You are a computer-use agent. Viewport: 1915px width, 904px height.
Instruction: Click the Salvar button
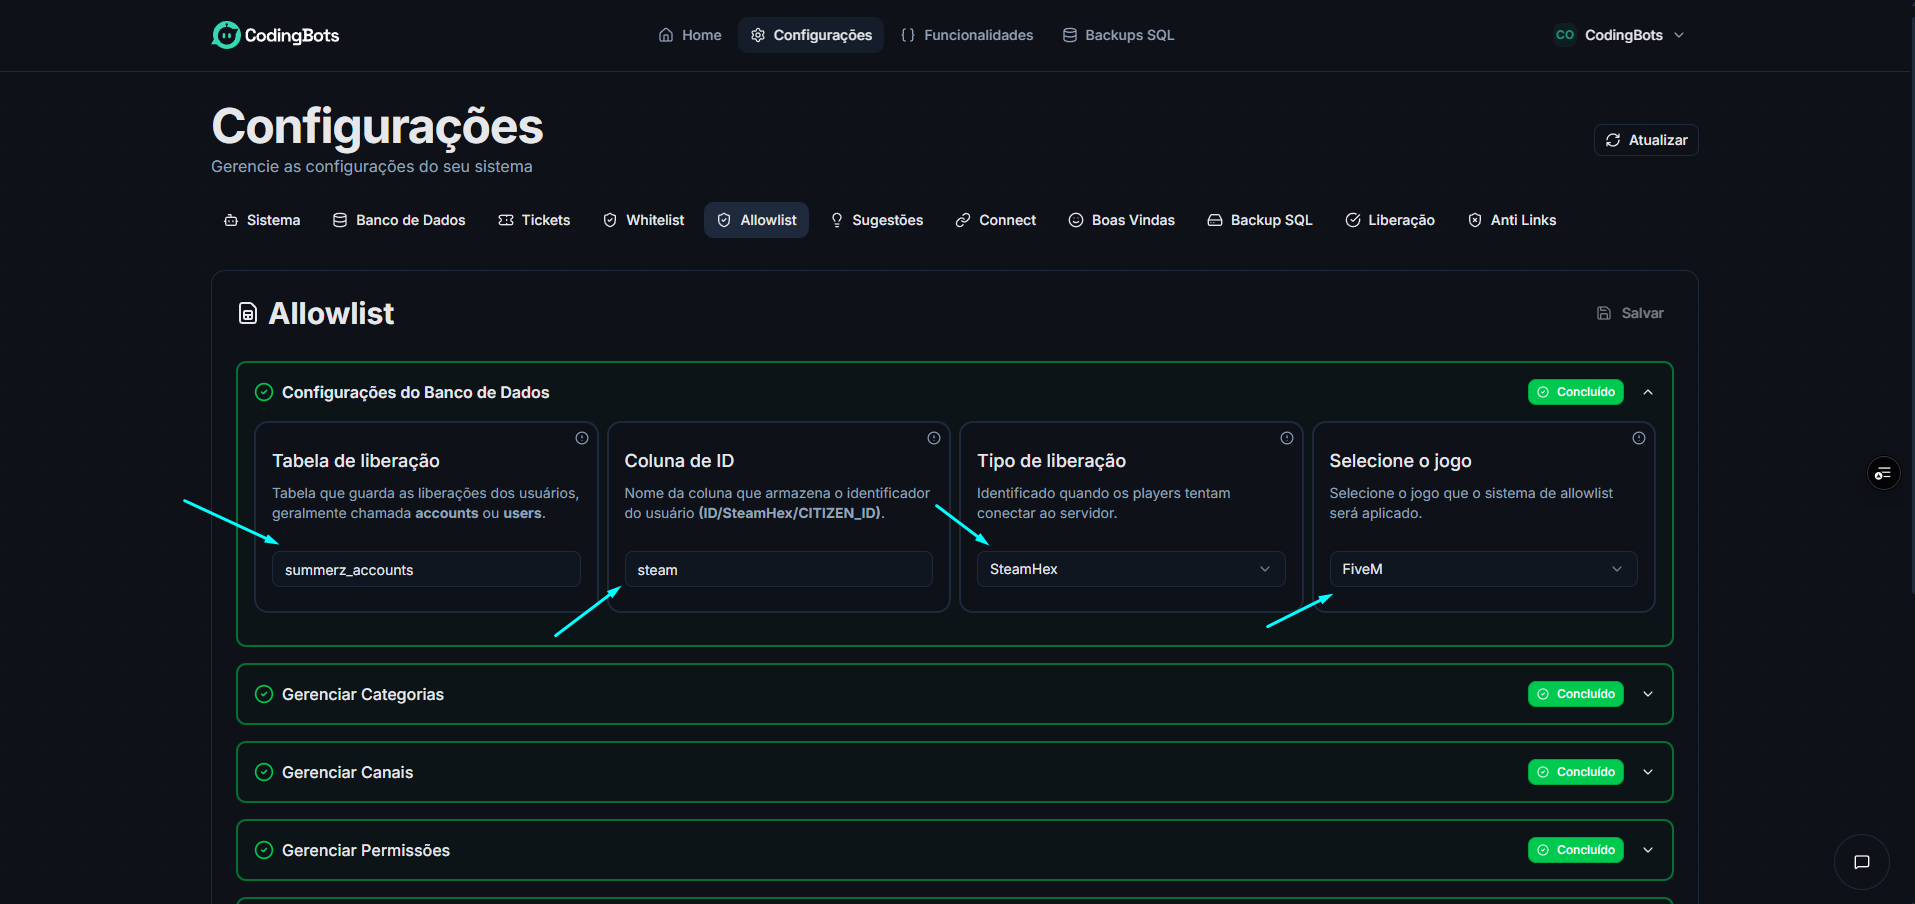1630,313
